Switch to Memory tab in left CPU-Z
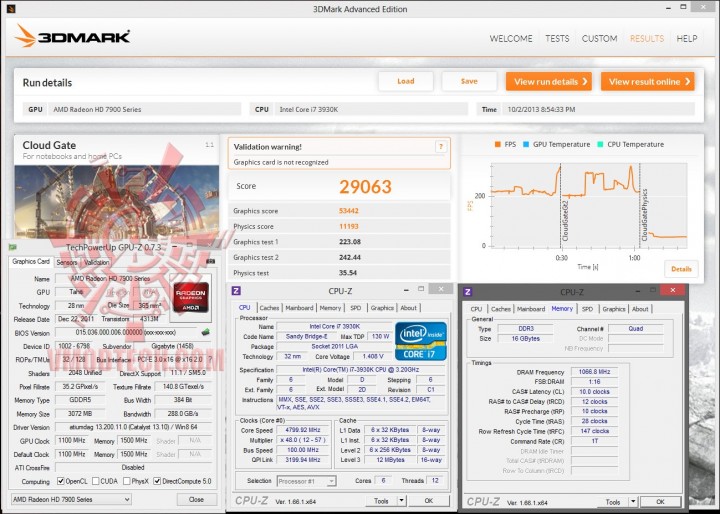This screenshot has width=720, height=514. pos(330,308)
